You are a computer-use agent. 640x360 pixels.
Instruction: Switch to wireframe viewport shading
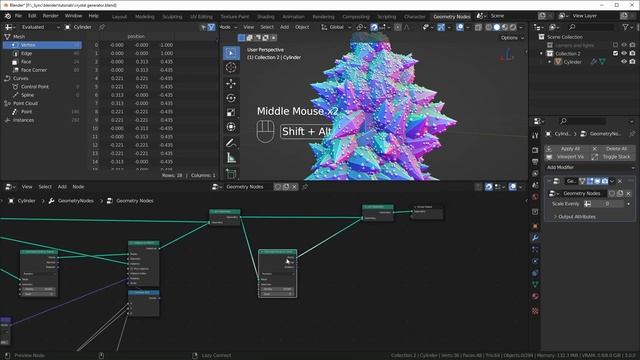pos(489,27)
